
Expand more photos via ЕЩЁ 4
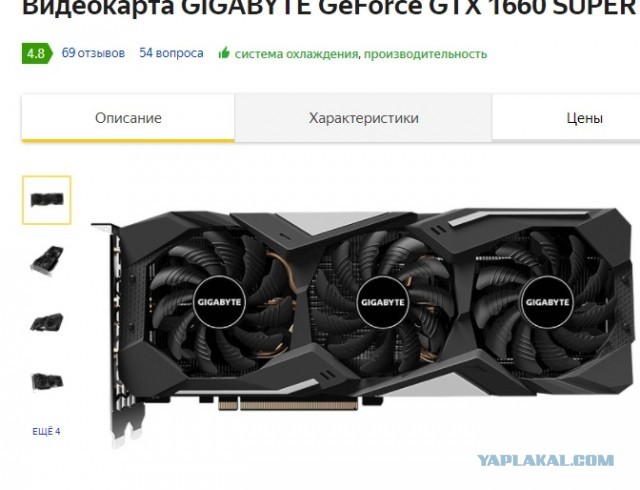click(x=46, y=432)
